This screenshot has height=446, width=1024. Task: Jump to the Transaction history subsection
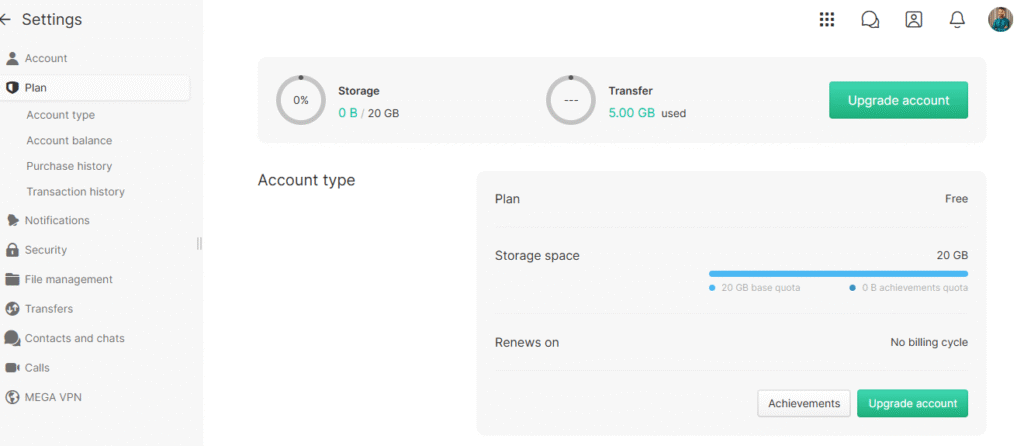(75, 191)
